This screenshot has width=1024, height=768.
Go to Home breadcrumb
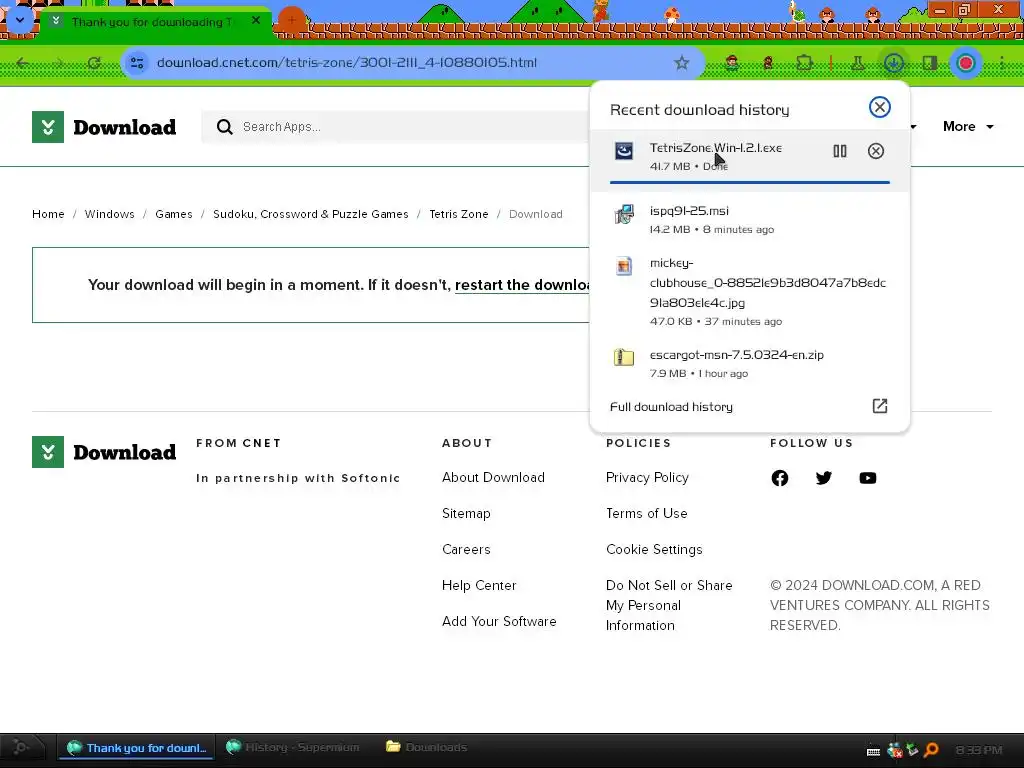point(48,214)
